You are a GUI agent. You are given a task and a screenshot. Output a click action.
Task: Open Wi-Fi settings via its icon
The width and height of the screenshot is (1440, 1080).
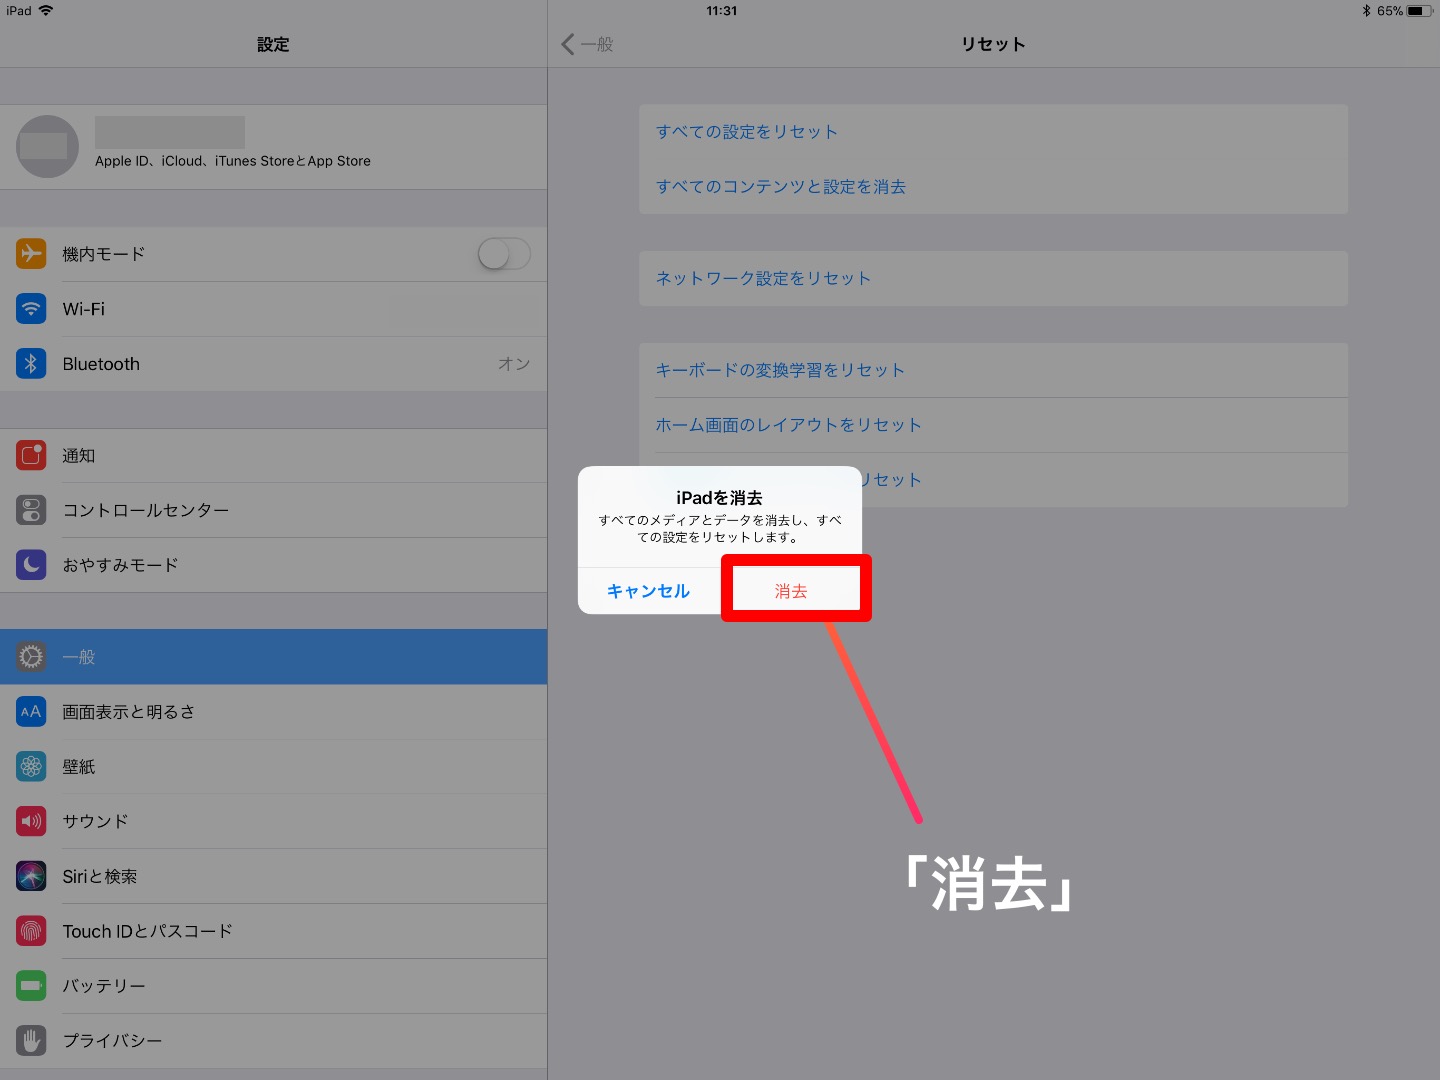(x=31, y=309)
